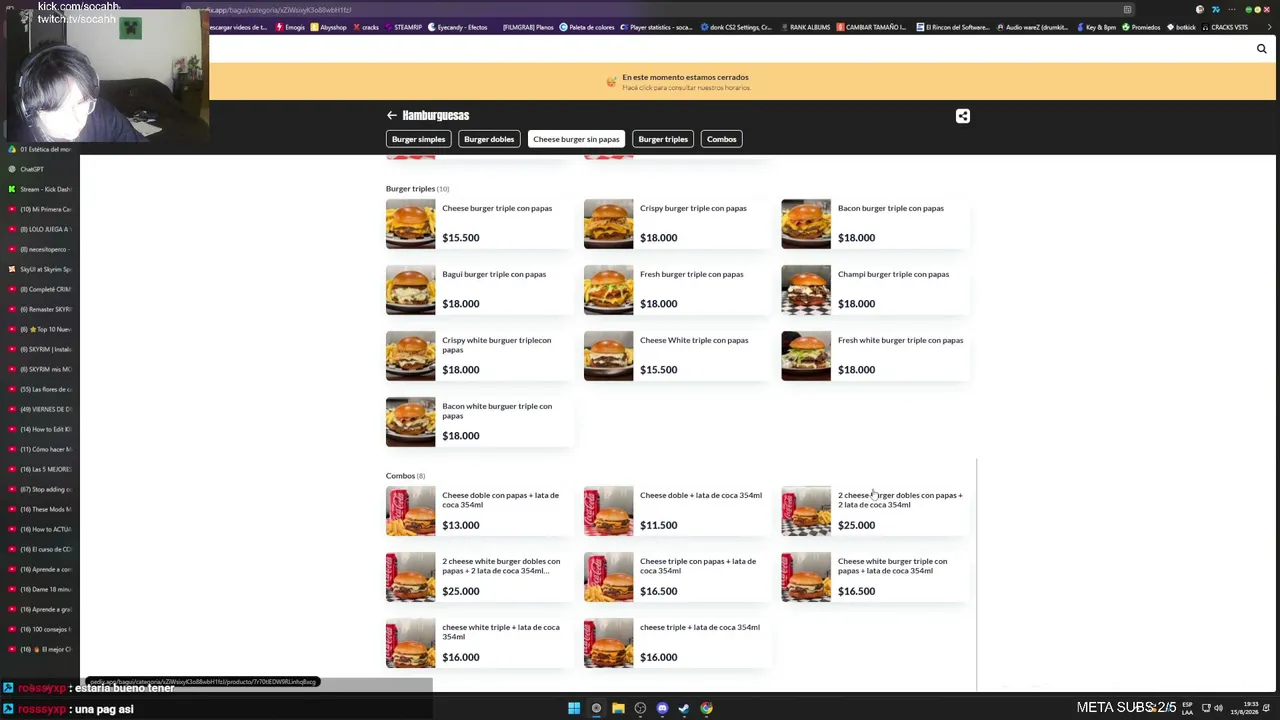Viewport: 1280px width, 720px height.
Task: Open Fresh white burger triple con papas
Action: click(x=875, y=355)
